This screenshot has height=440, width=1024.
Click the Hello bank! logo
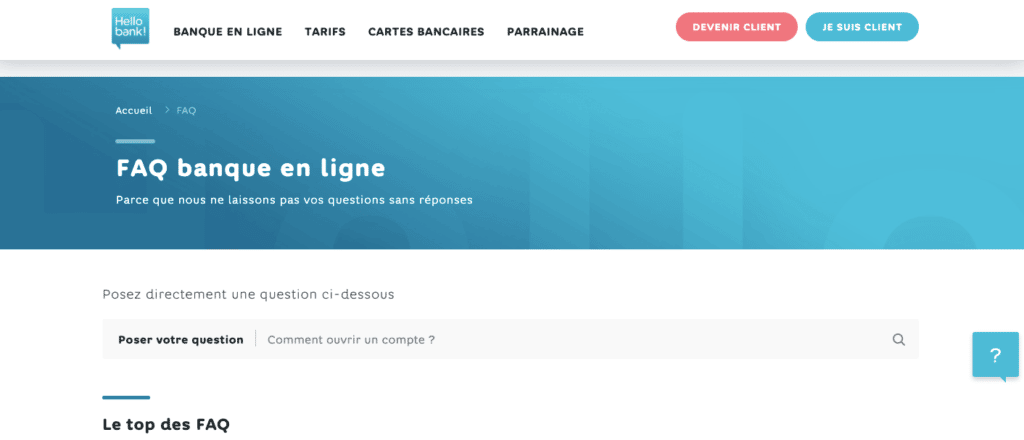point(131,28)
